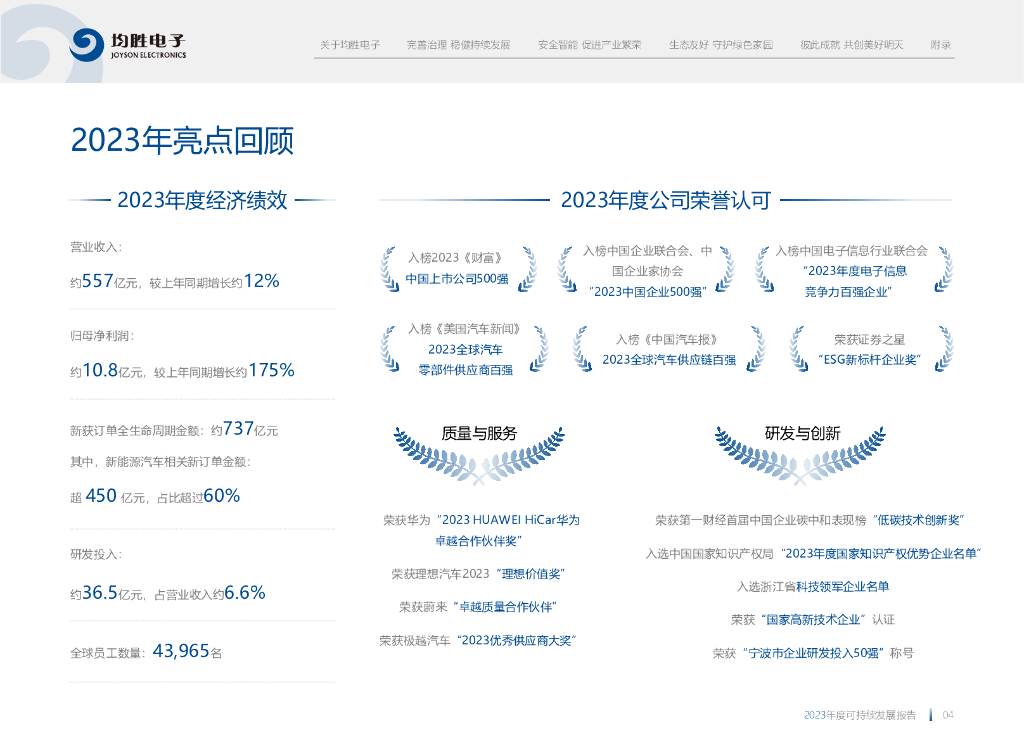Click 入榜2023《财富》 text
The image size is (1024, 754).
point(456,258)
